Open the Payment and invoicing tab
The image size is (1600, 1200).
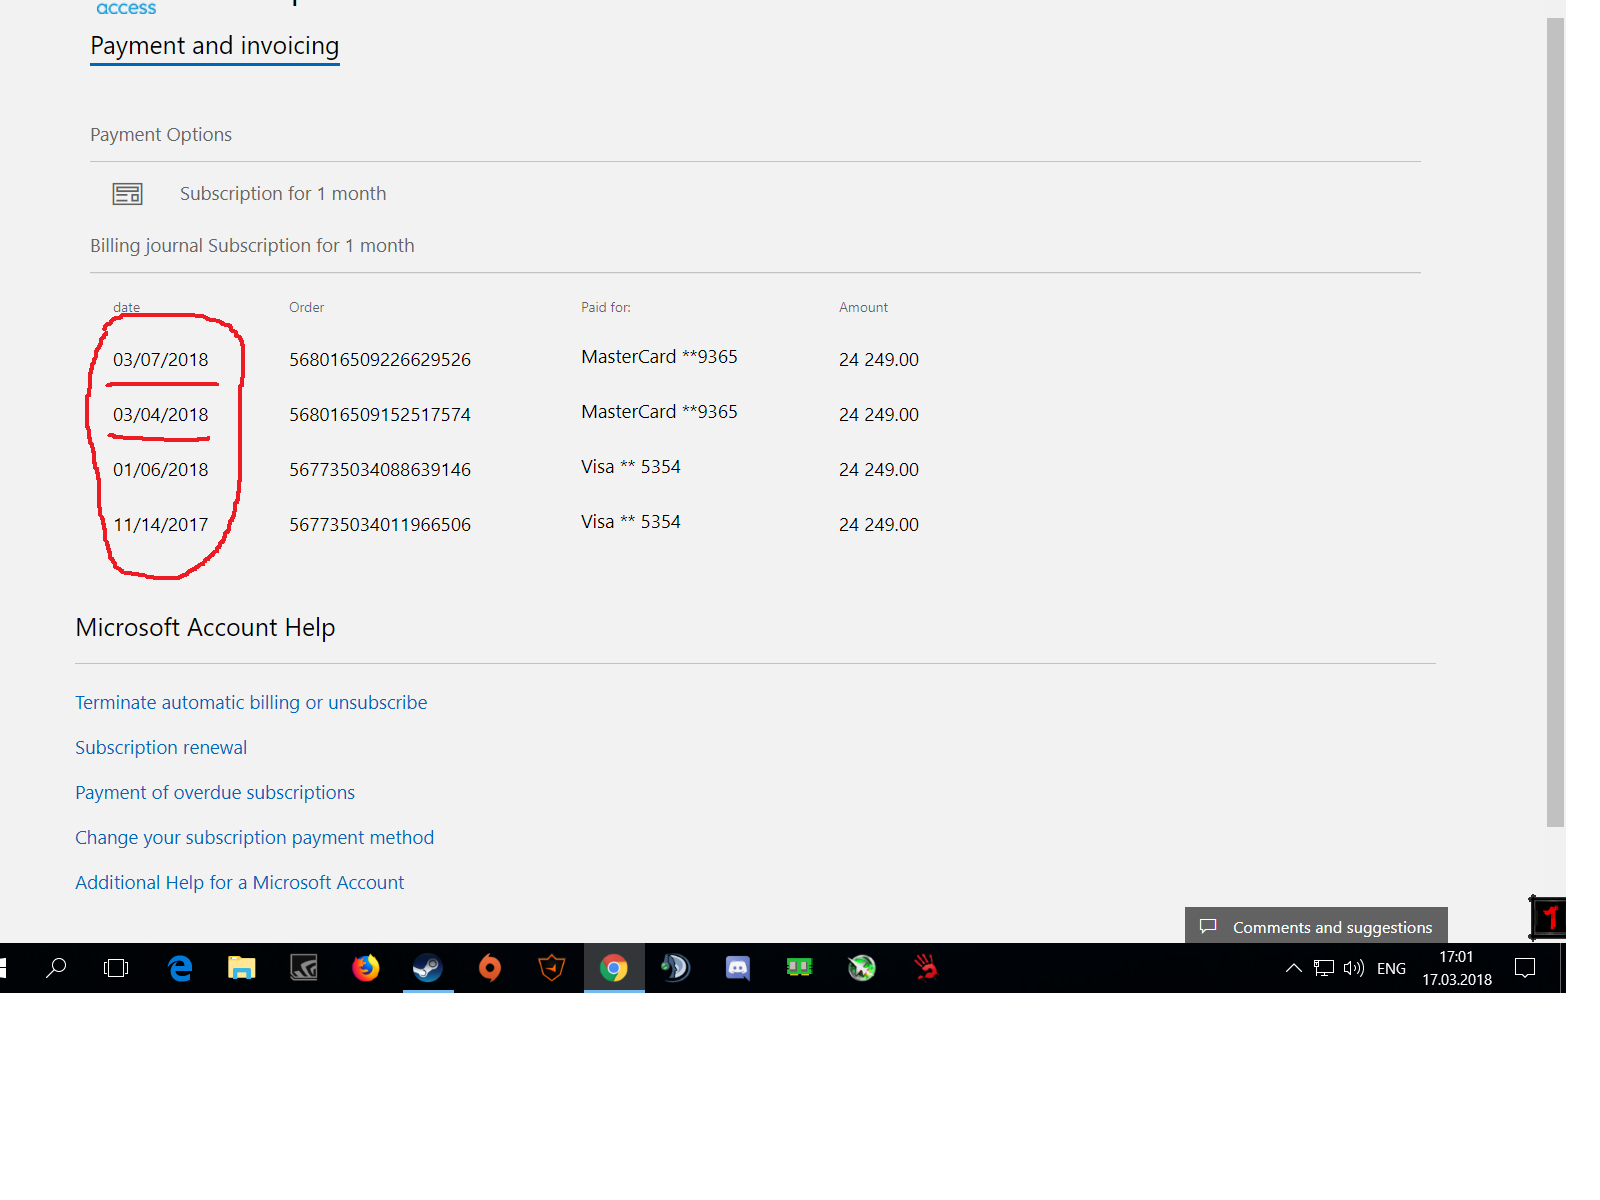pyautogui.click(x=214, y=46)
